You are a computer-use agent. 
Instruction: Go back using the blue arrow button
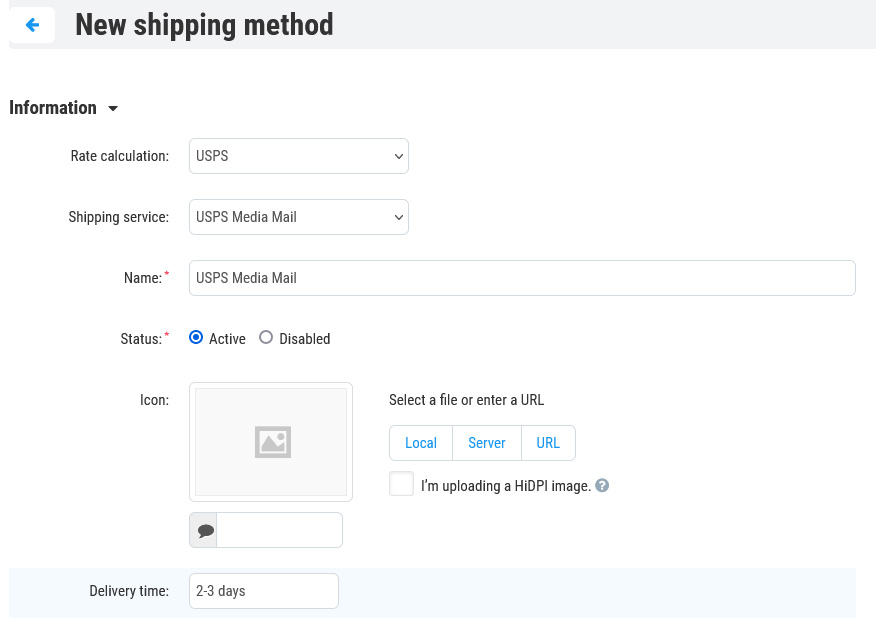pos(32,25)
